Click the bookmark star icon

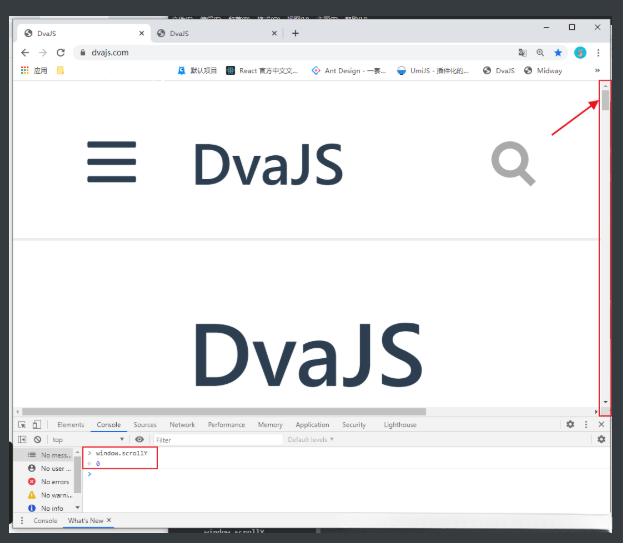(x=558, y=52)
